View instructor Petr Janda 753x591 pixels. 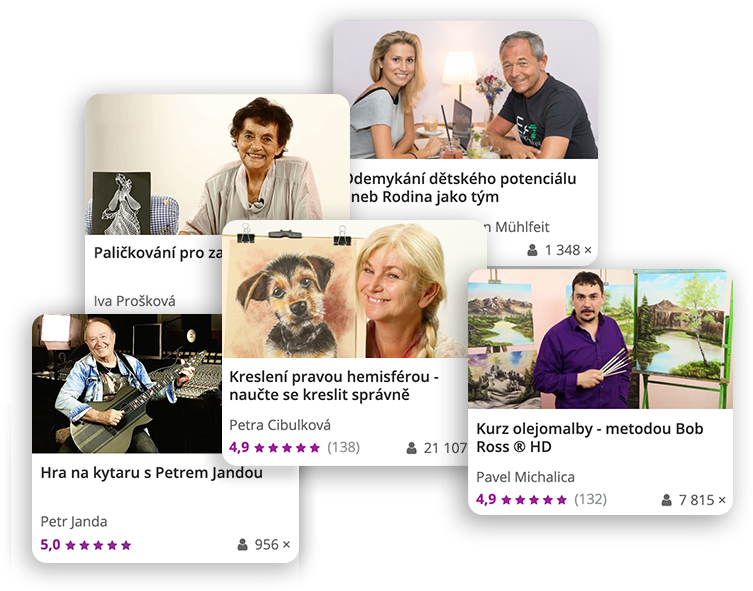pos(74,521)
